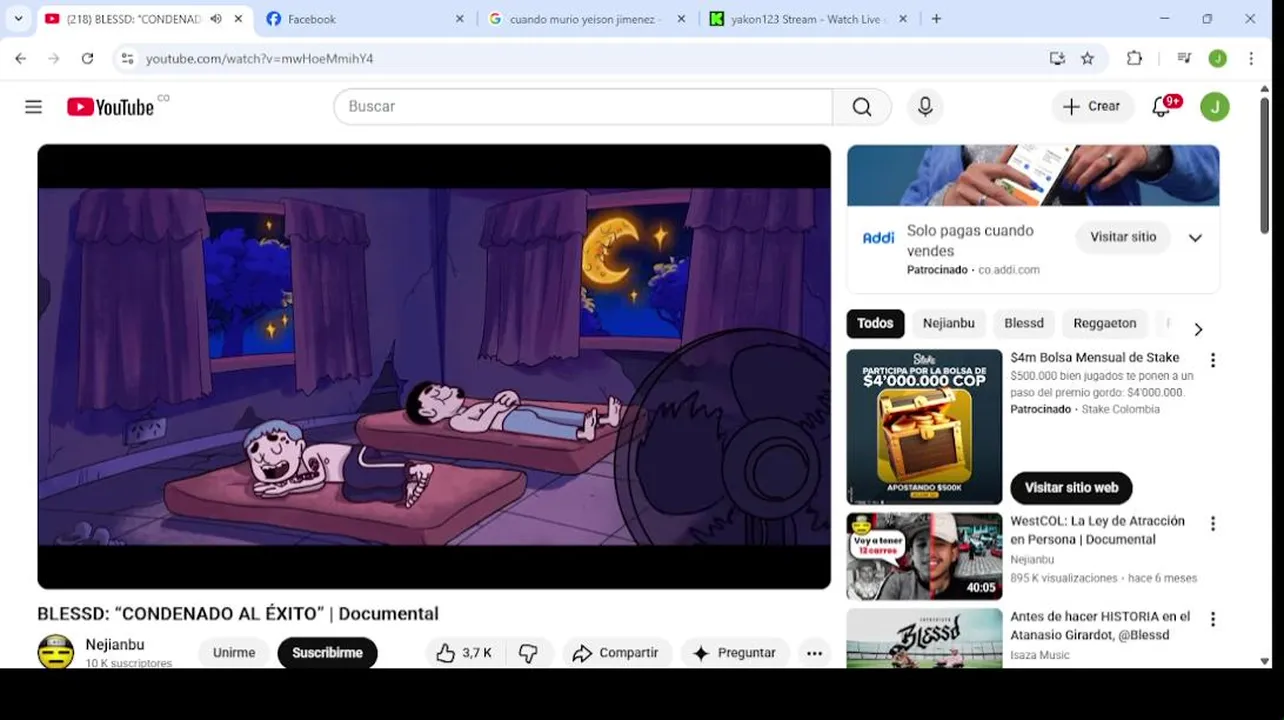
Task: Select the Reggaeton filter chip
Action: click(x=1105, y=323)
